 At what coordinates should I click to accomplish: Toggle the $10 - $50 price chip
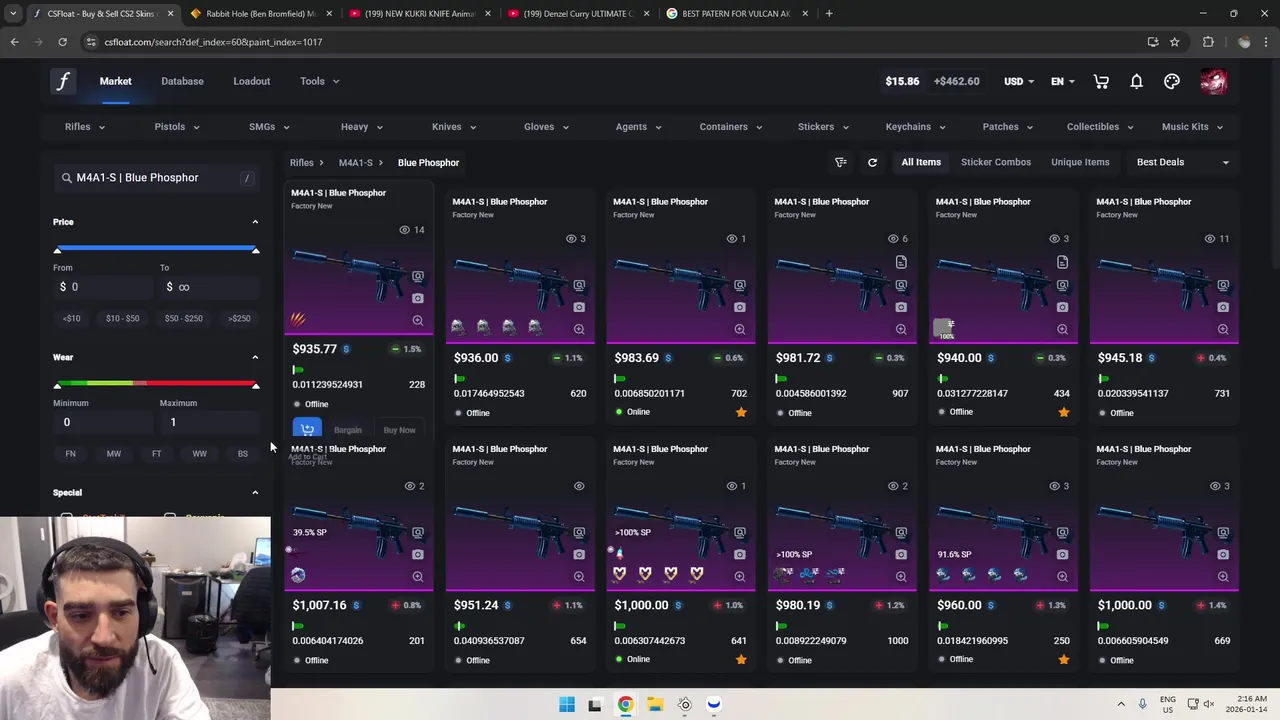(x=123, y=318)
